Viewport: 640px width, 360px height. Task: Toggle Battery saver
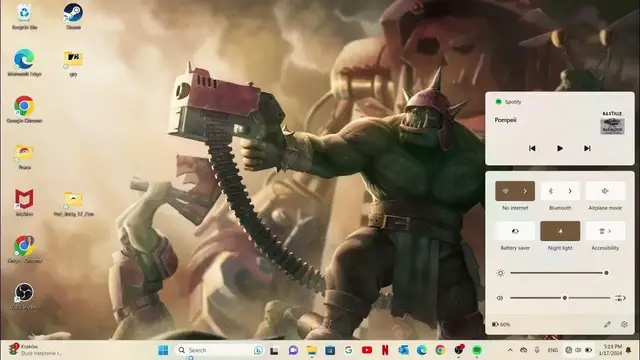coord(515,231)
